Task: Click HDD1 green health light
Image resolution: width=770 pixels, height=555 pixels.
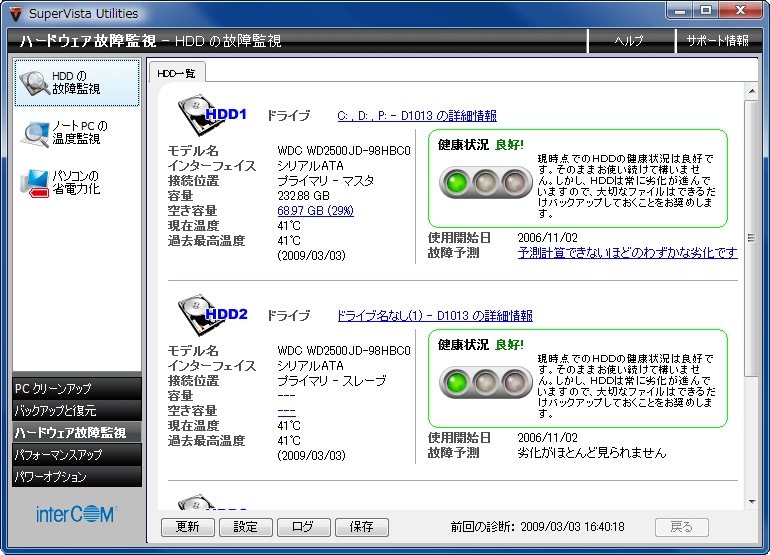Action: [x=456, y=183]
